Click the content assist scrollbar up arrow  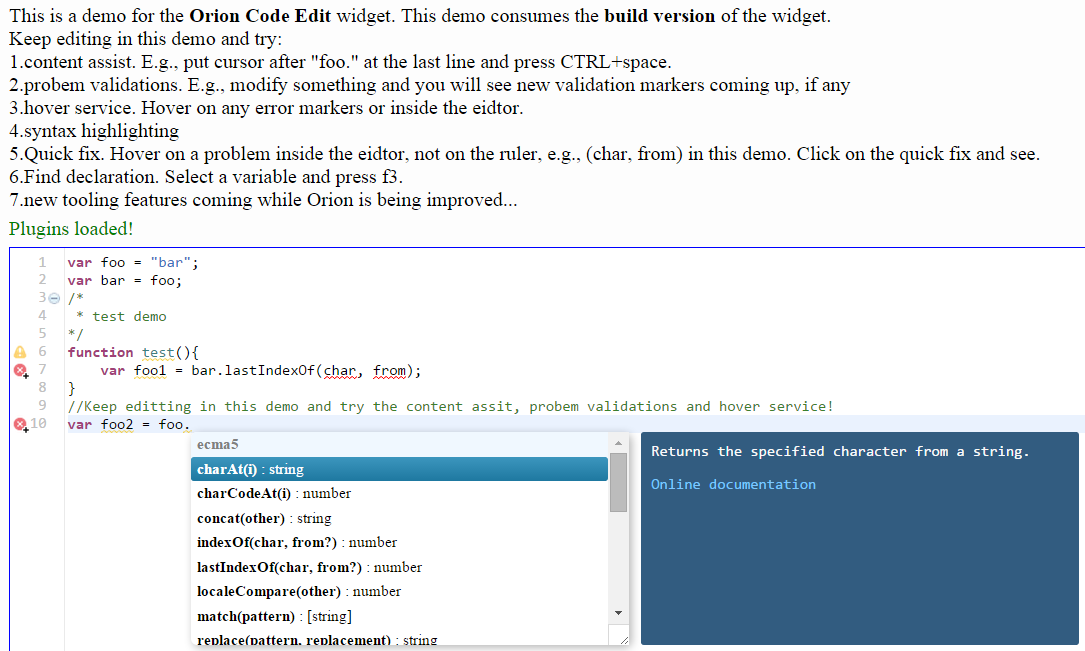coord(619,443)
